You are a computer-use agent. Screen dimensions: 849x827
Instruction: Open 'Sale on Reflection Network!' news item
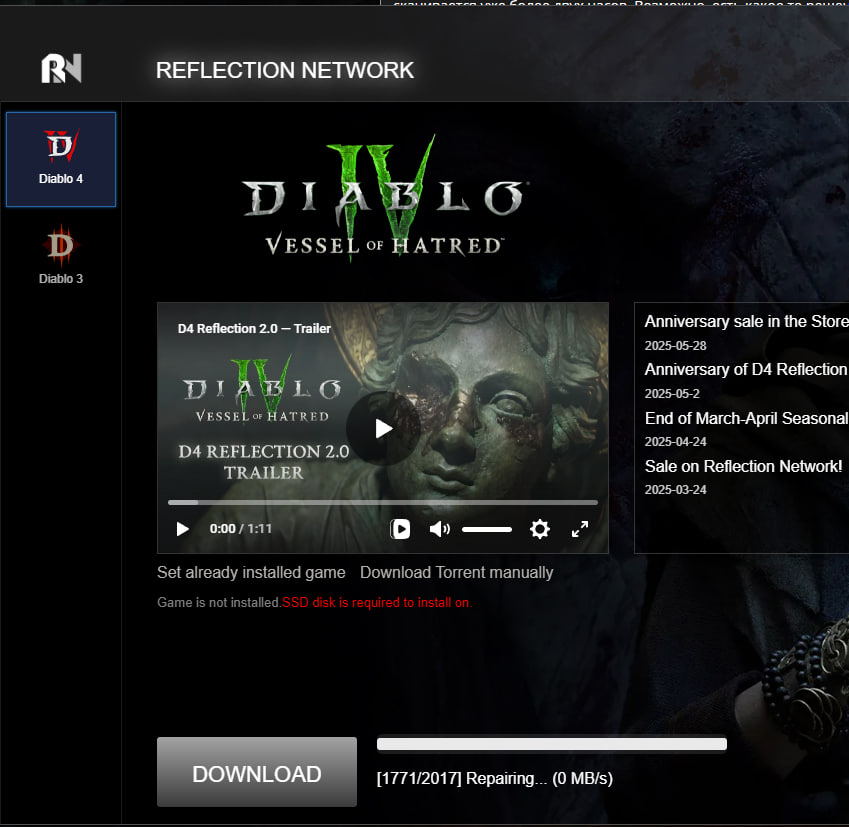(x=743, y=466)
